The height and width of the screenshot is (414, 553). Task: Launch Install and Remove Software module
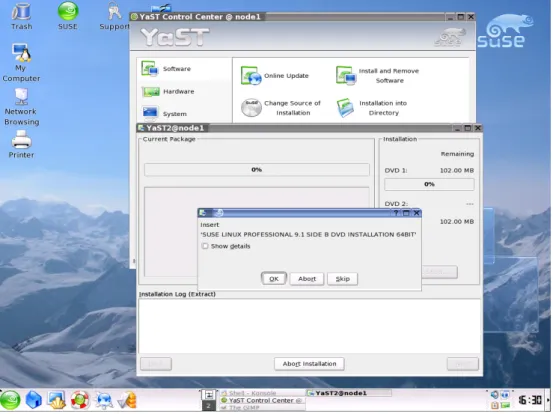377,75
